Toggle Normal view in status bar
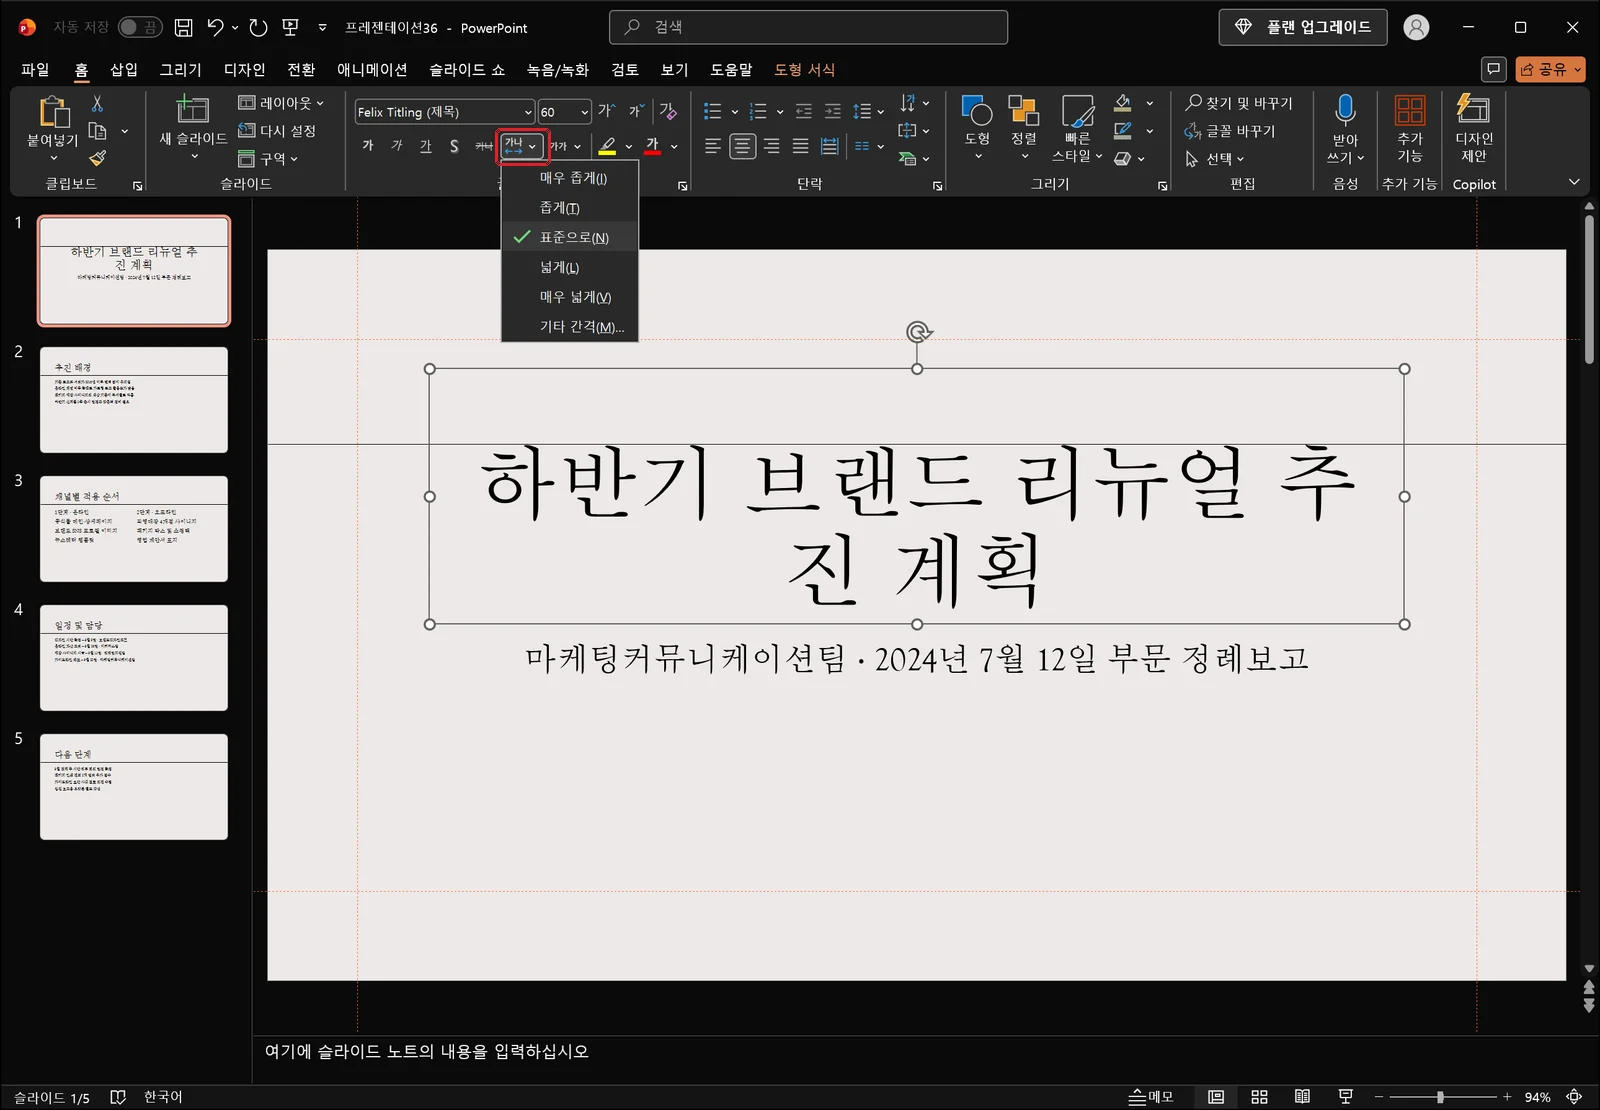 tap(1216, 1097)
